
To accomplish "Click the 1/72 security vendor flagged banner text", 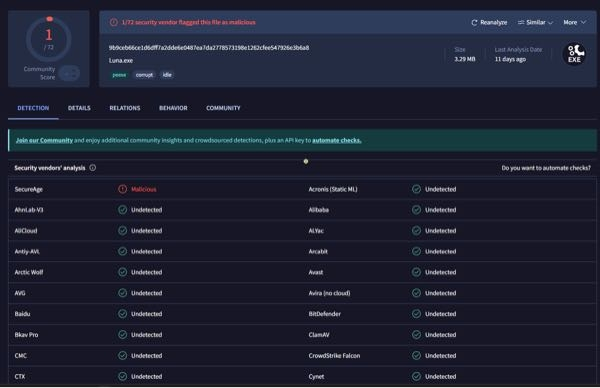I will point(189,23).
